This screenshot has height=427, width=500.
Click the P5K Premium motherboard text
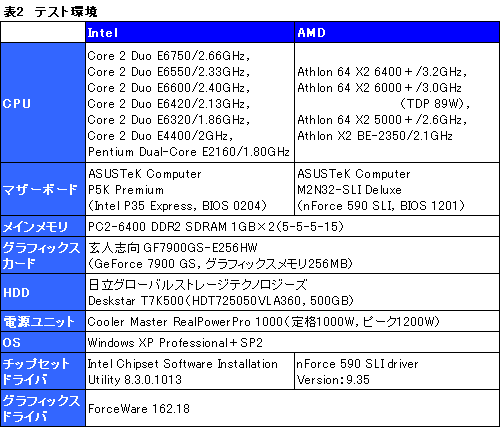[x=126, y=190]
